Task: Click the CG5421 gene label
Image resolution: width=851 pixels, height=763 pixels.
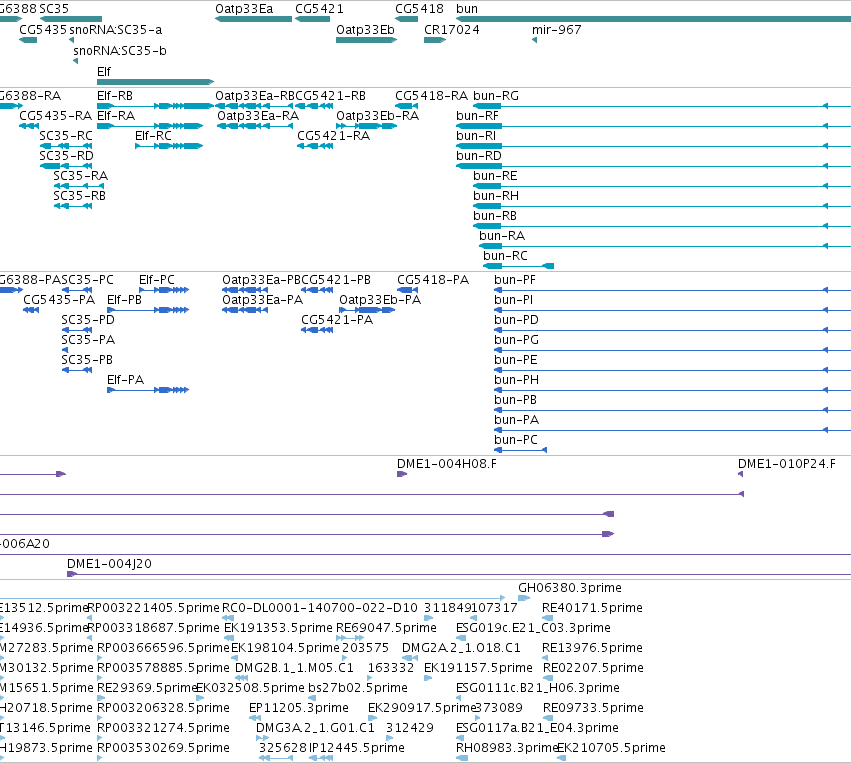Action: (319, 9)
